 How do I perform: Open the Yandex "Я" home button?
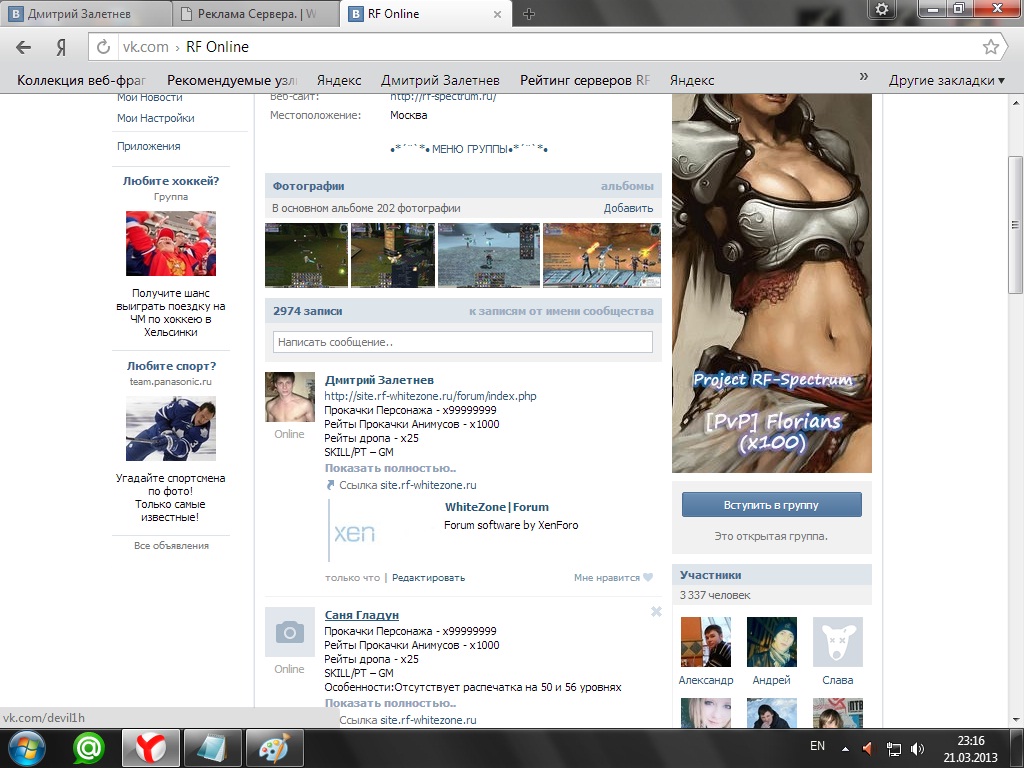(61, 47)
